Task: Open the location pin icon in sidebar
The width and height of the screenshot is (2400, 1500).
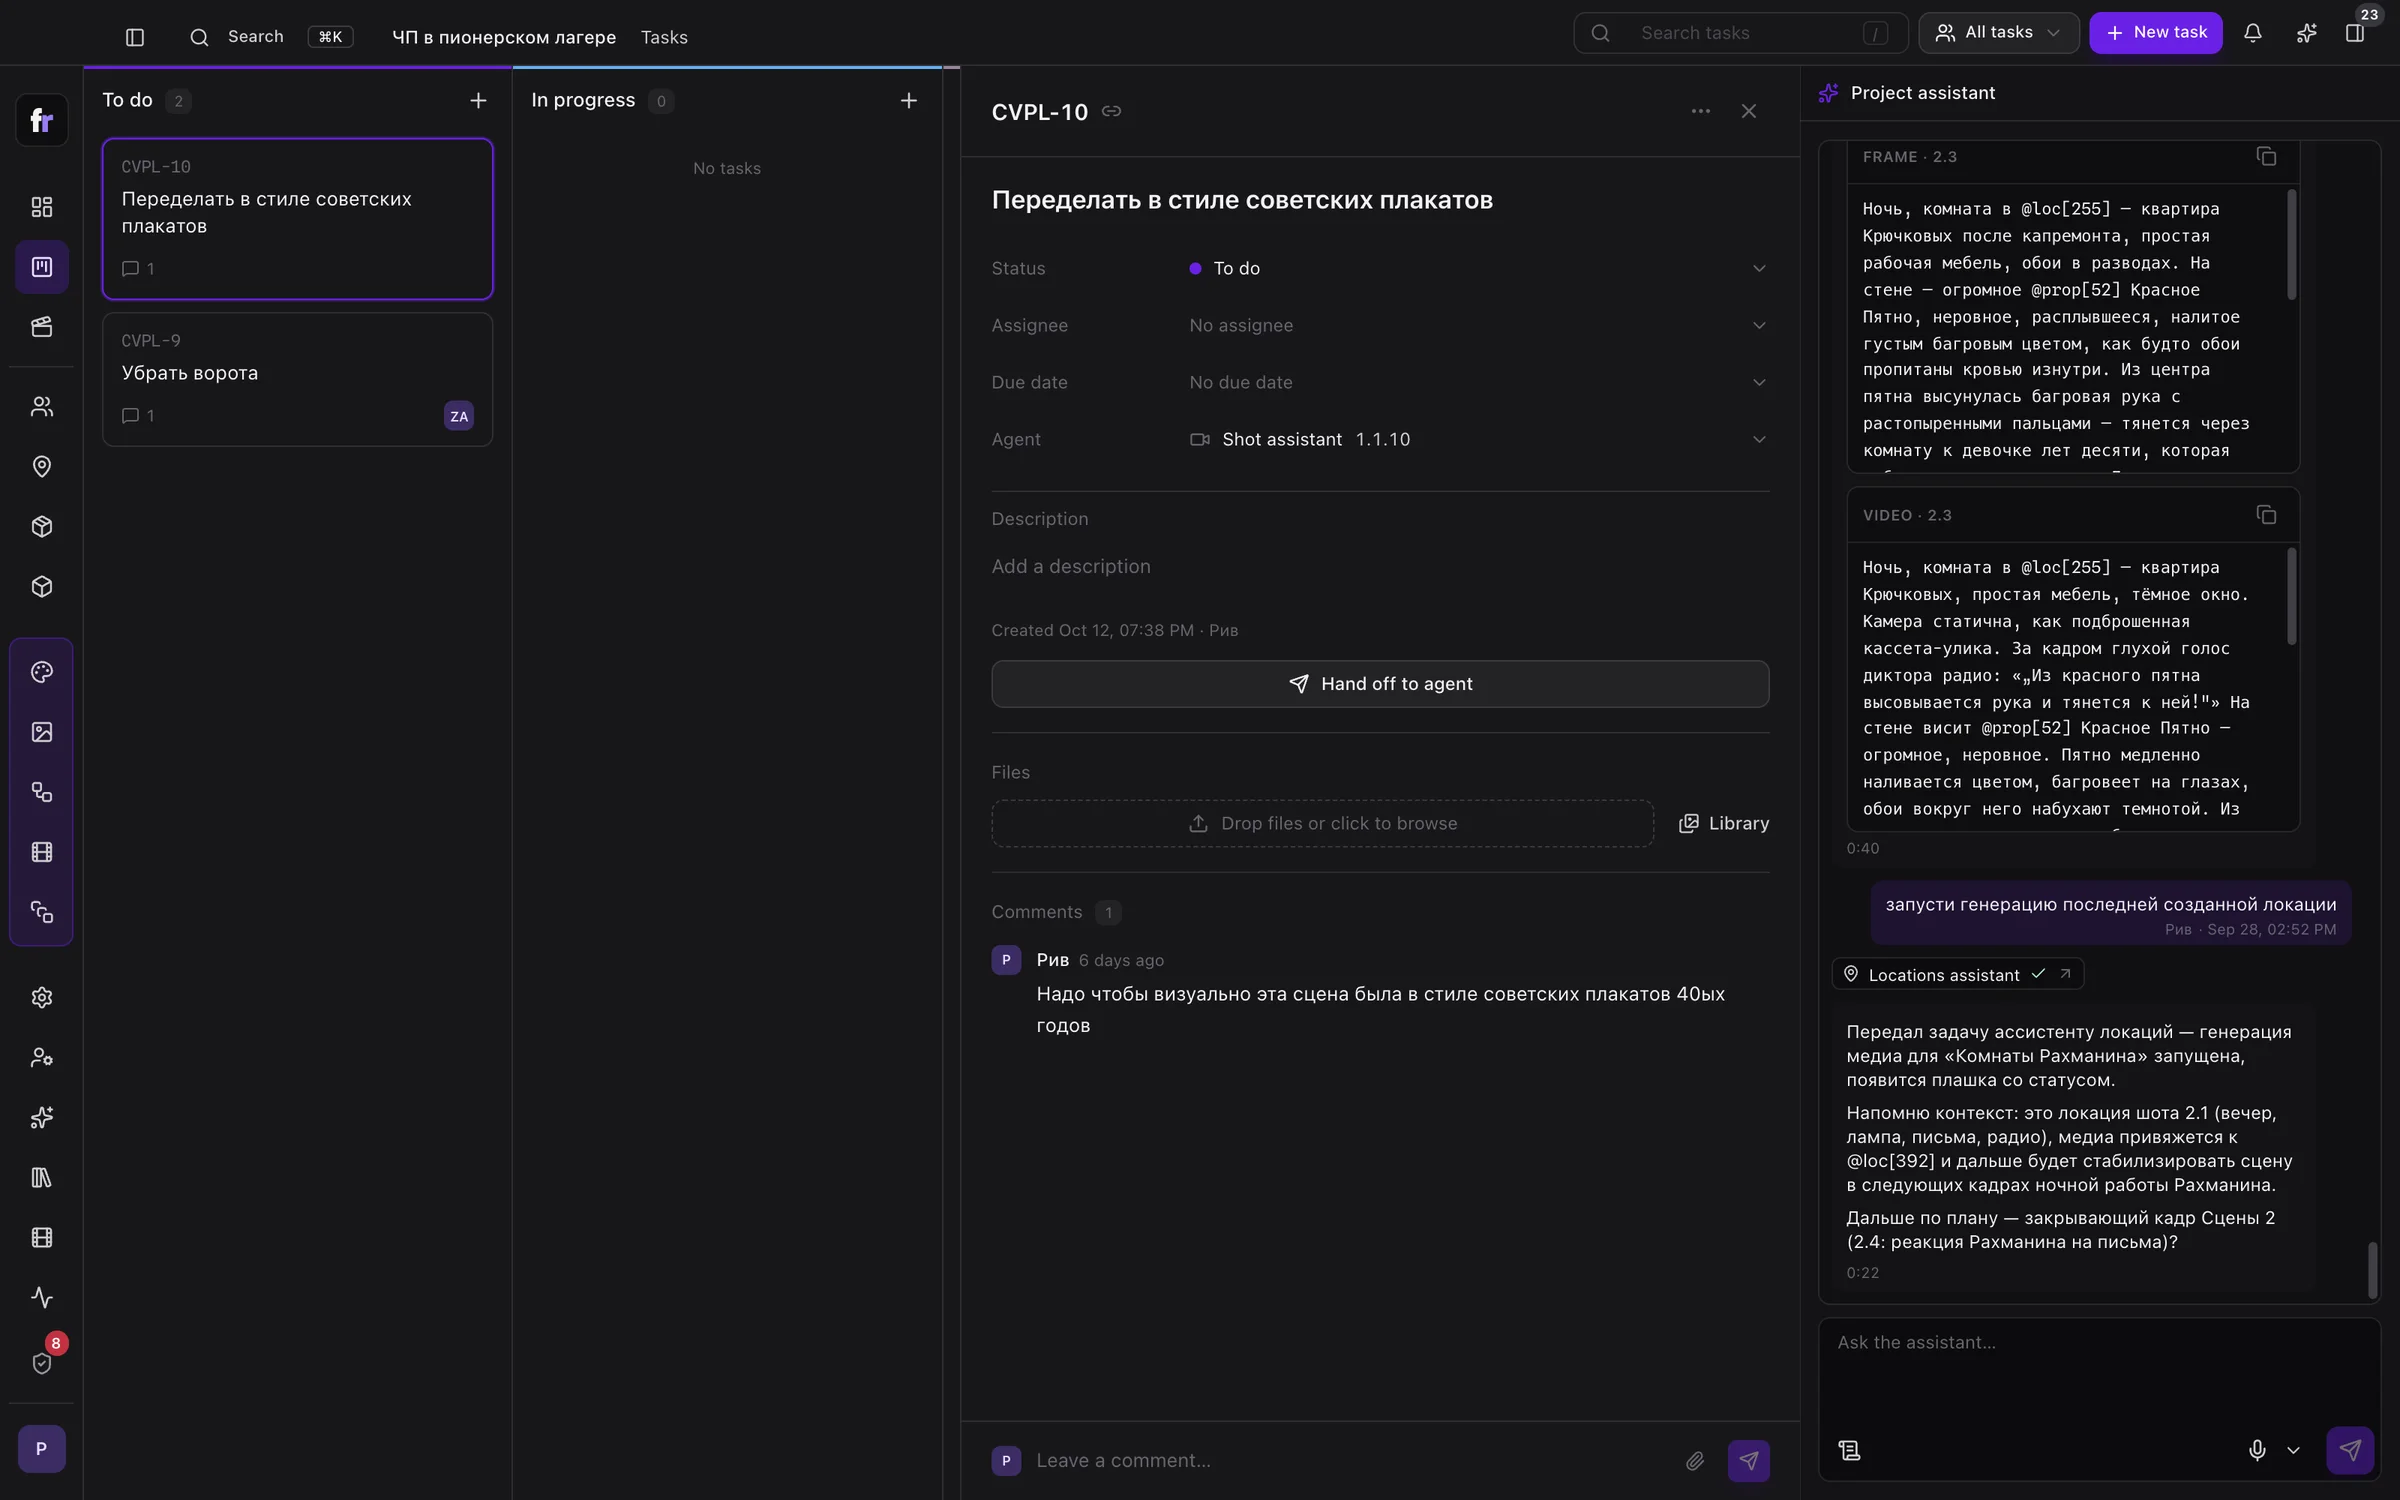Action: (x=41, y=467)
